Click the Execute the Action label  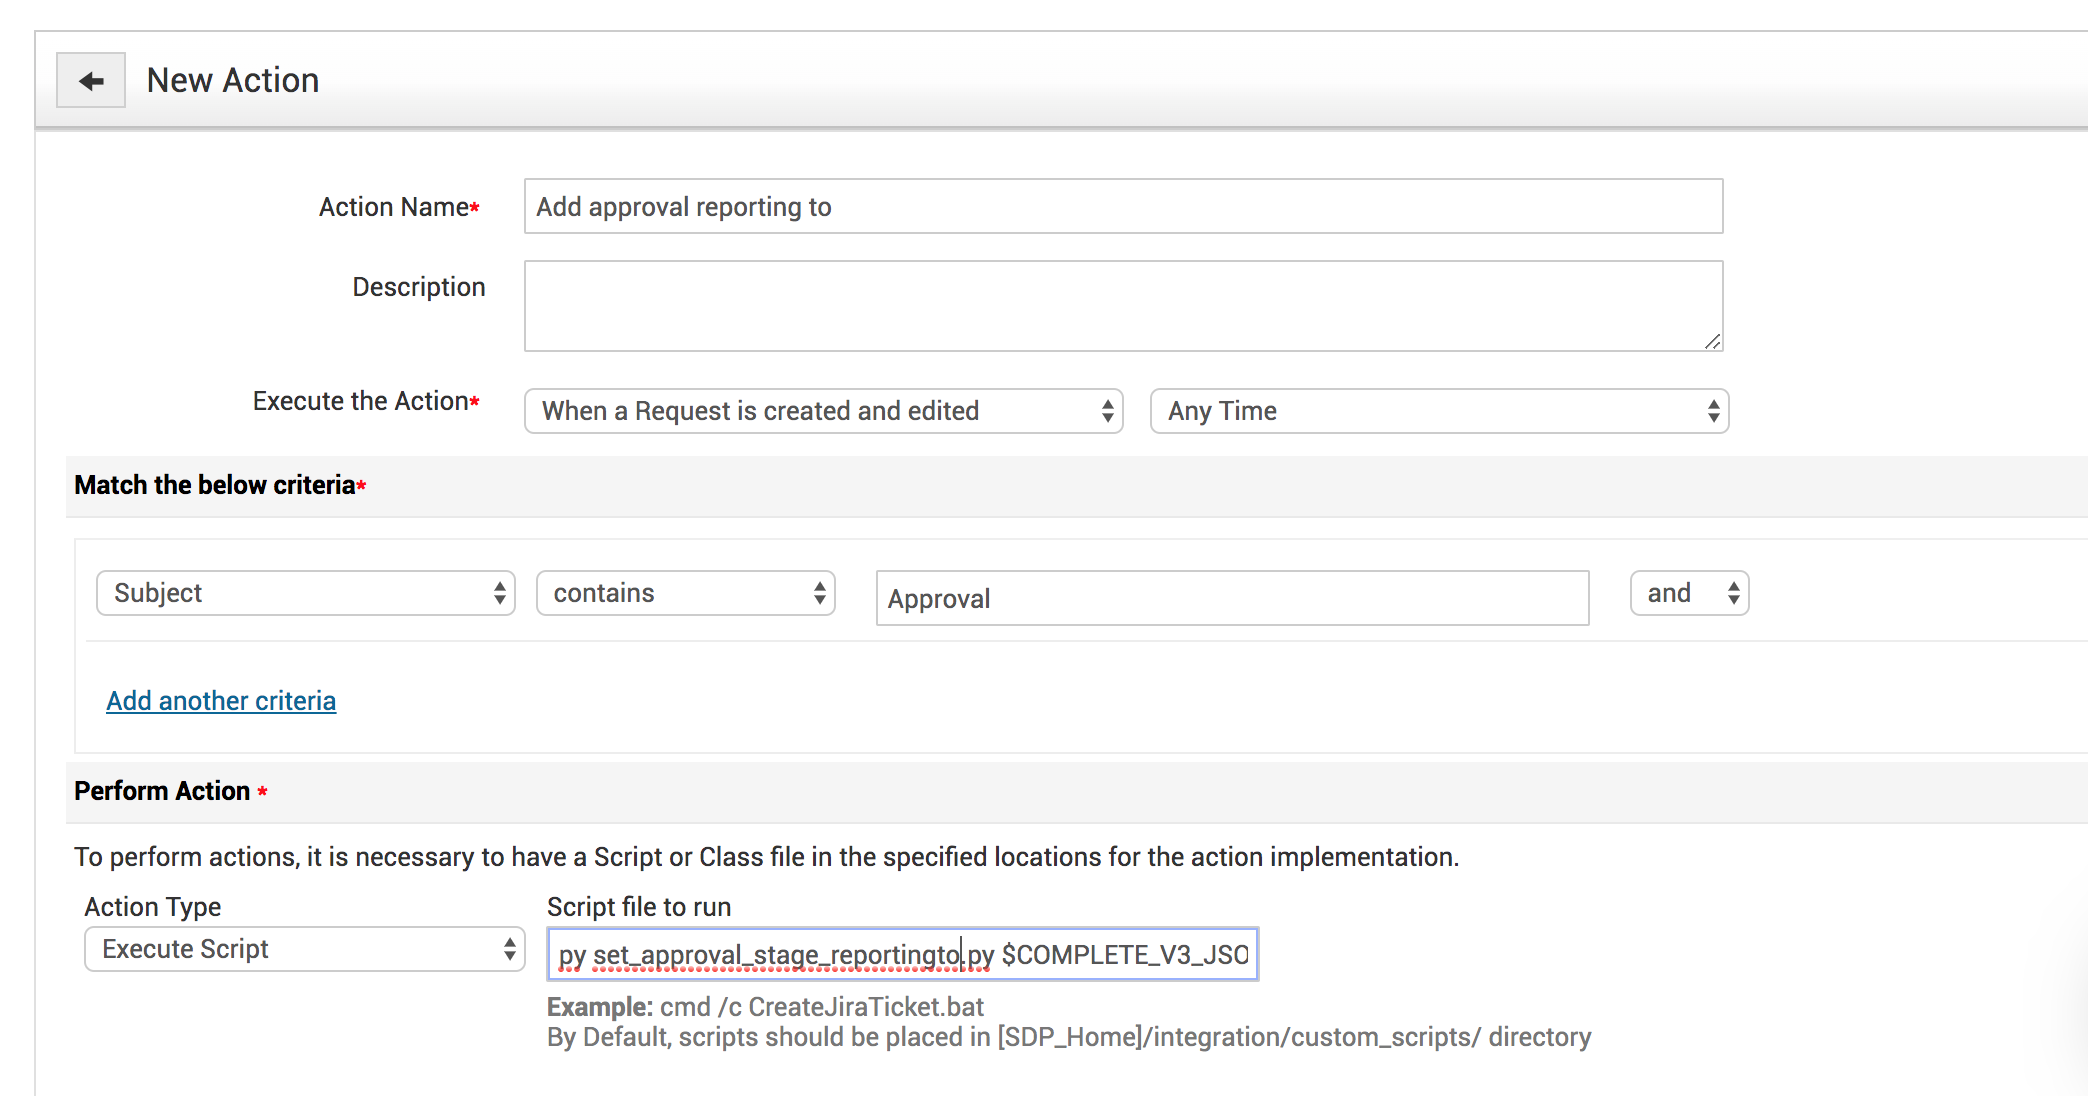coord(361,401)
